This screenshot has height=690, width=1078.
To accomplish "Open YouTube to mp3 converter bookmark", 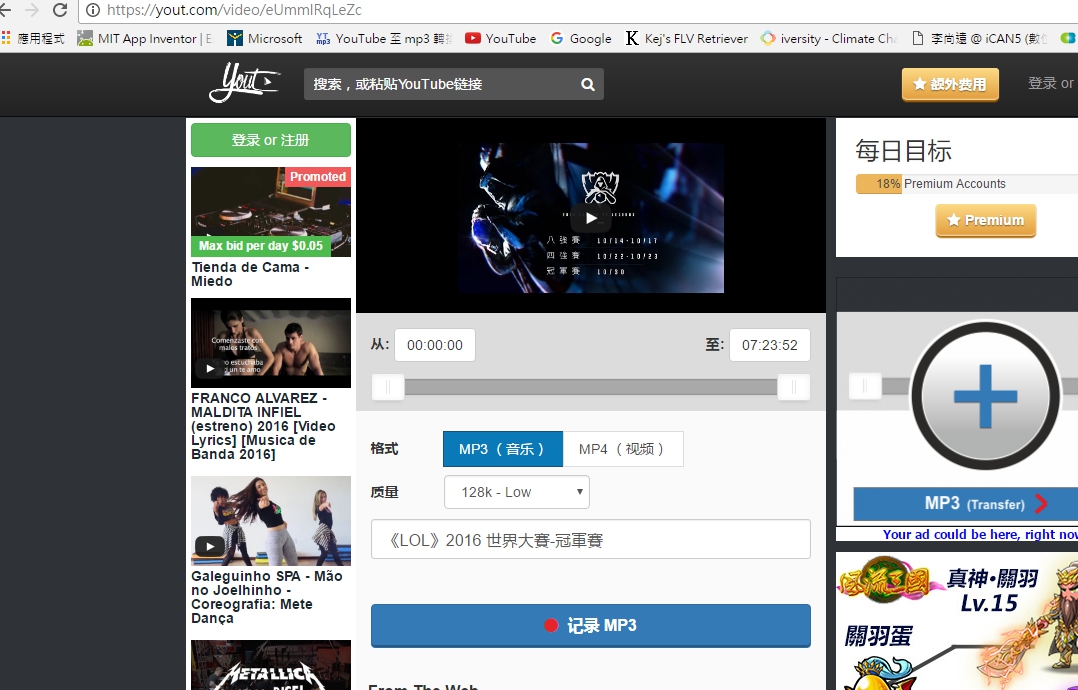I will [383, 38].
